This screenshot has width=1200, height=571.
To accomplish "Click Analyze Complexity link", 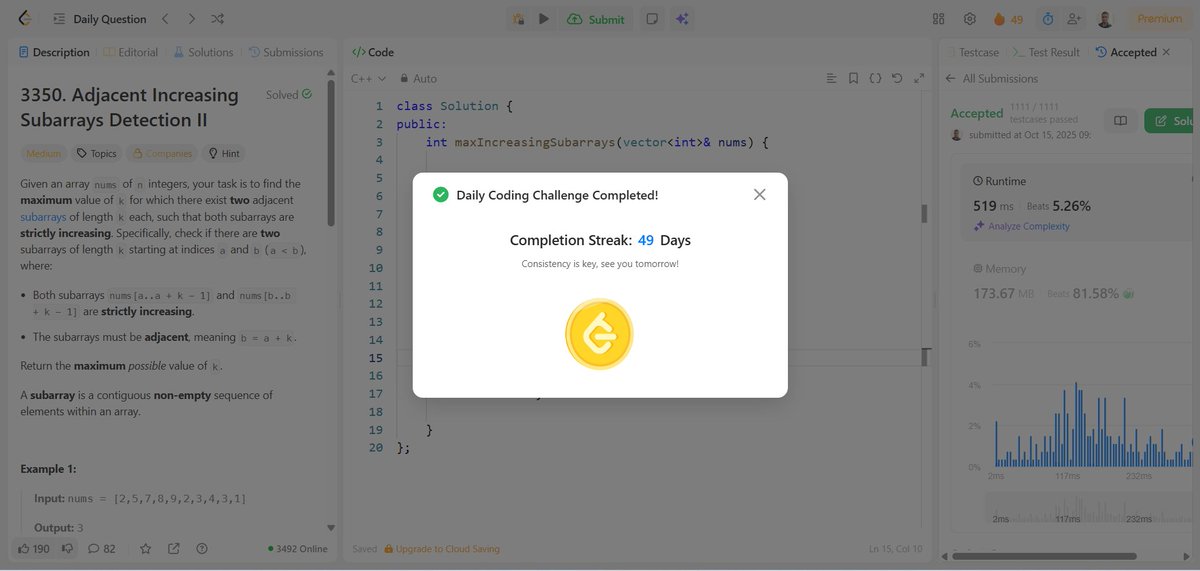I will [x=1021, y=226].
